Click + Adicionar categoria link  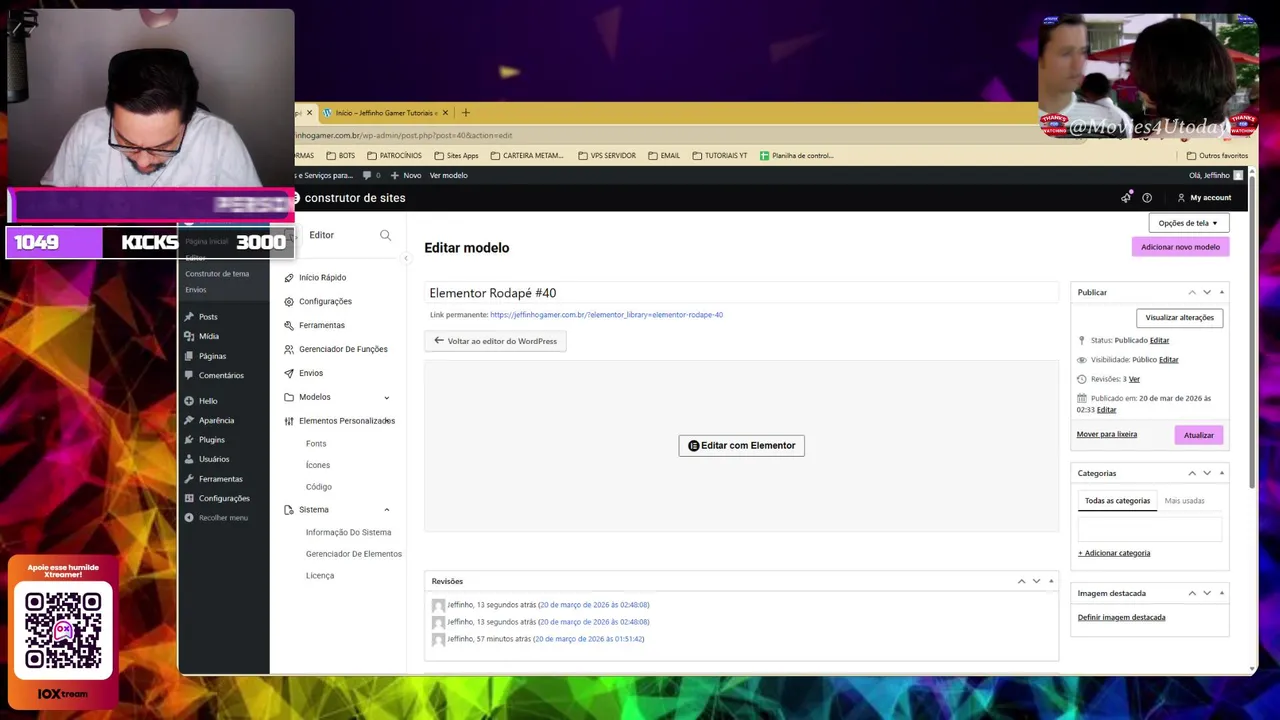point(1114,553)
